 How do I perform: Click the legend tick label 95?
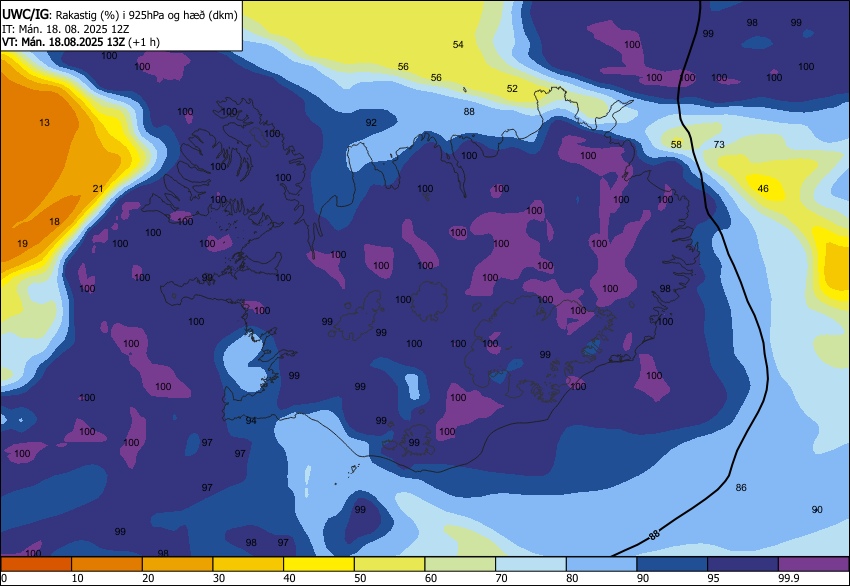pos(713,578)
